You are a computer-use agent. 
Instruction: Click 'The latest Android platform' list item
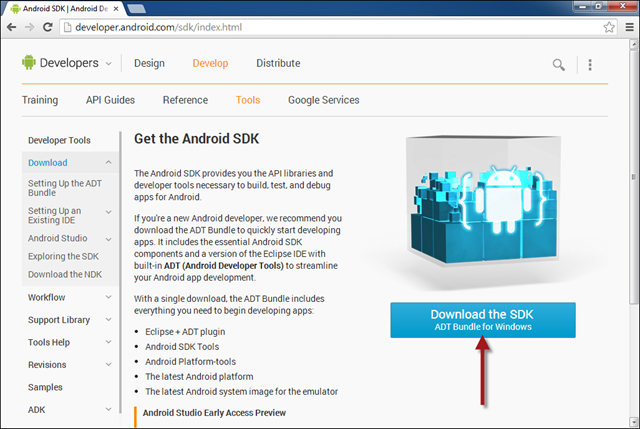(x=199, y=376)
